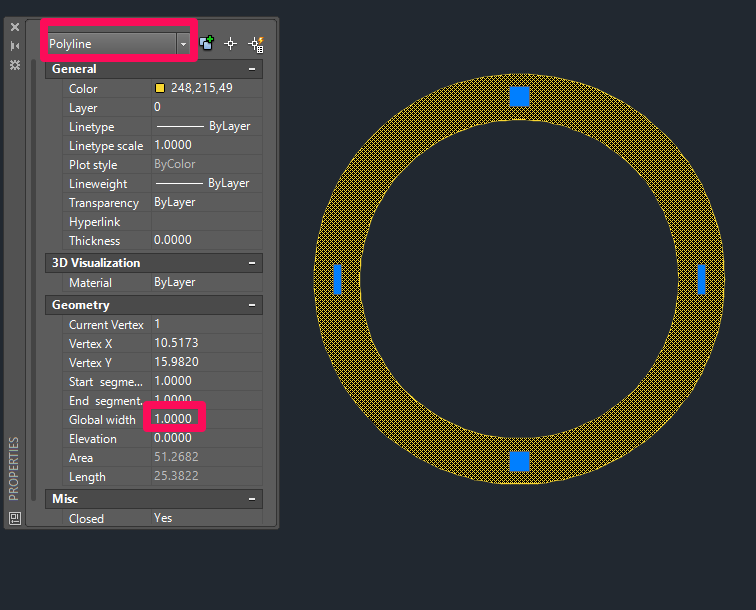Edit the Global width value field
This screenshot has height=610, width=756.
pos(207,419)
